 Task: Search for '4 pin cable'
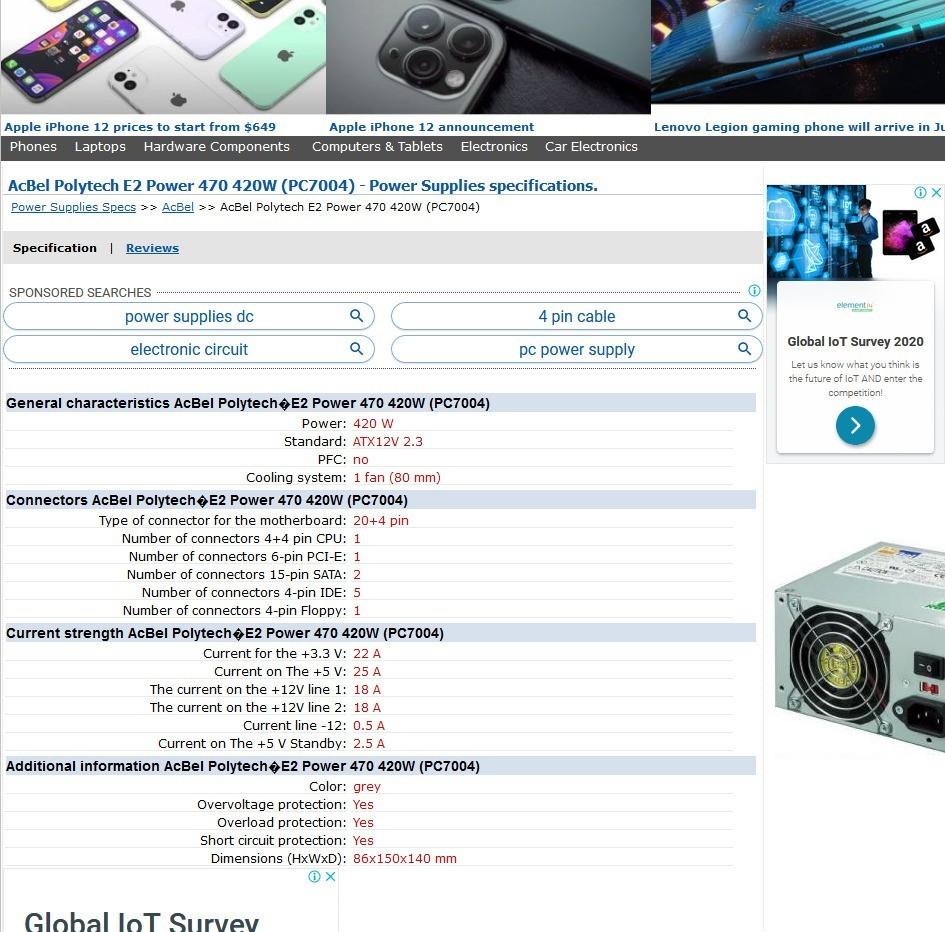click(x=577, y=316)
